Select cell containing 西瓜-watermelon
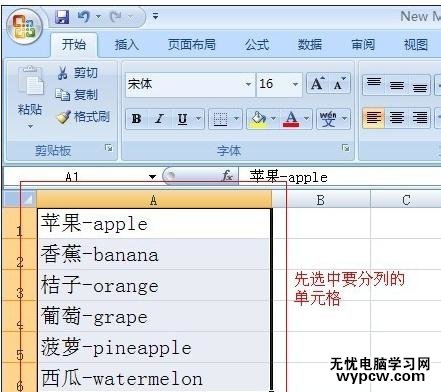Image resolution: width=441 pixels, height=392 pixels. click(154, 378)
